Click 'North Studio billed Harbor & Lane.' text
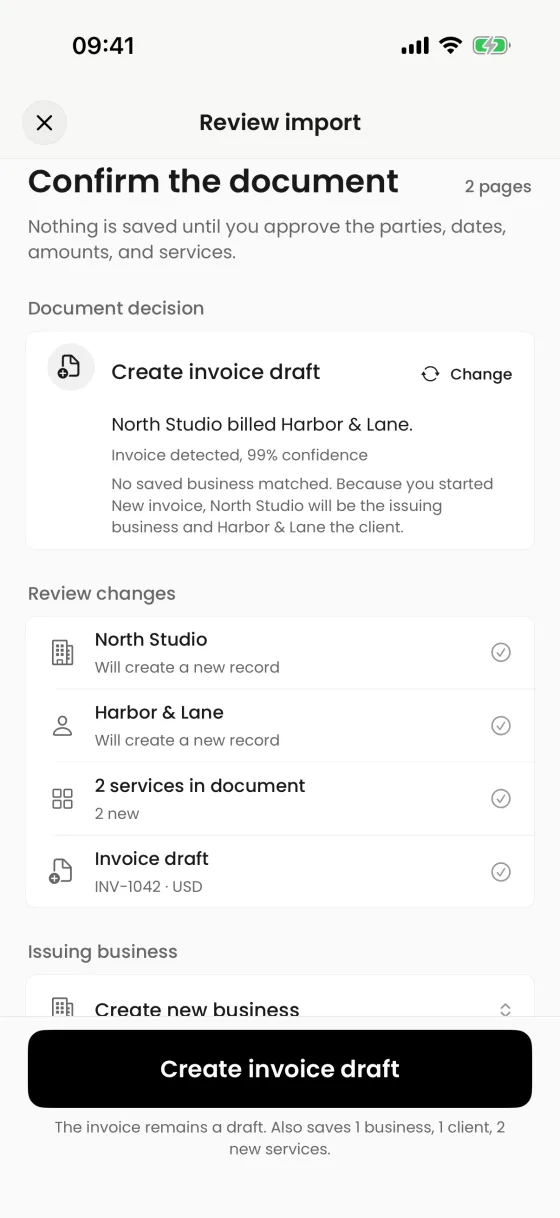Screen dimensions: 560x1218 (262, 424)
